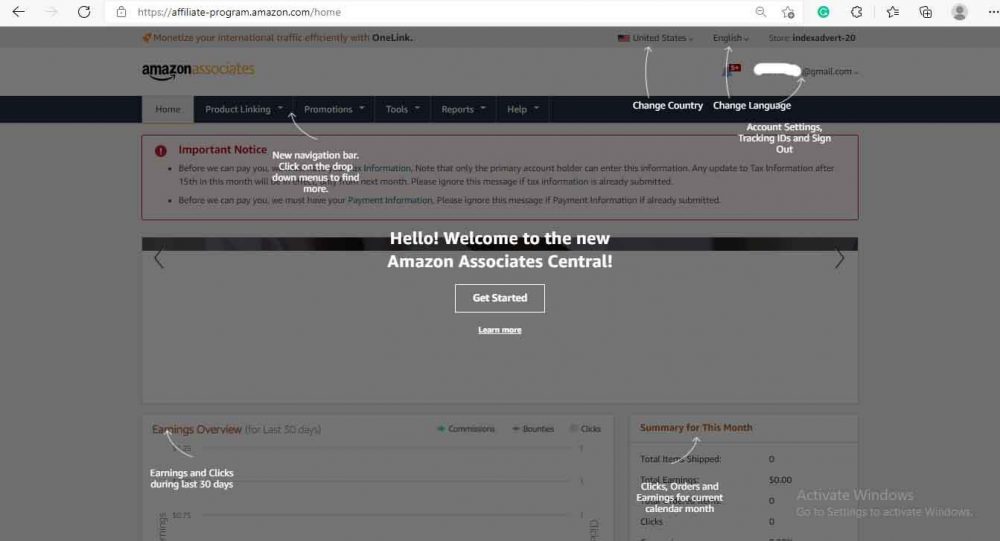The height and width of the screenshot is (541, 1000).
Task: Open the Grammarly extension icon
Action: pos(823,11)
